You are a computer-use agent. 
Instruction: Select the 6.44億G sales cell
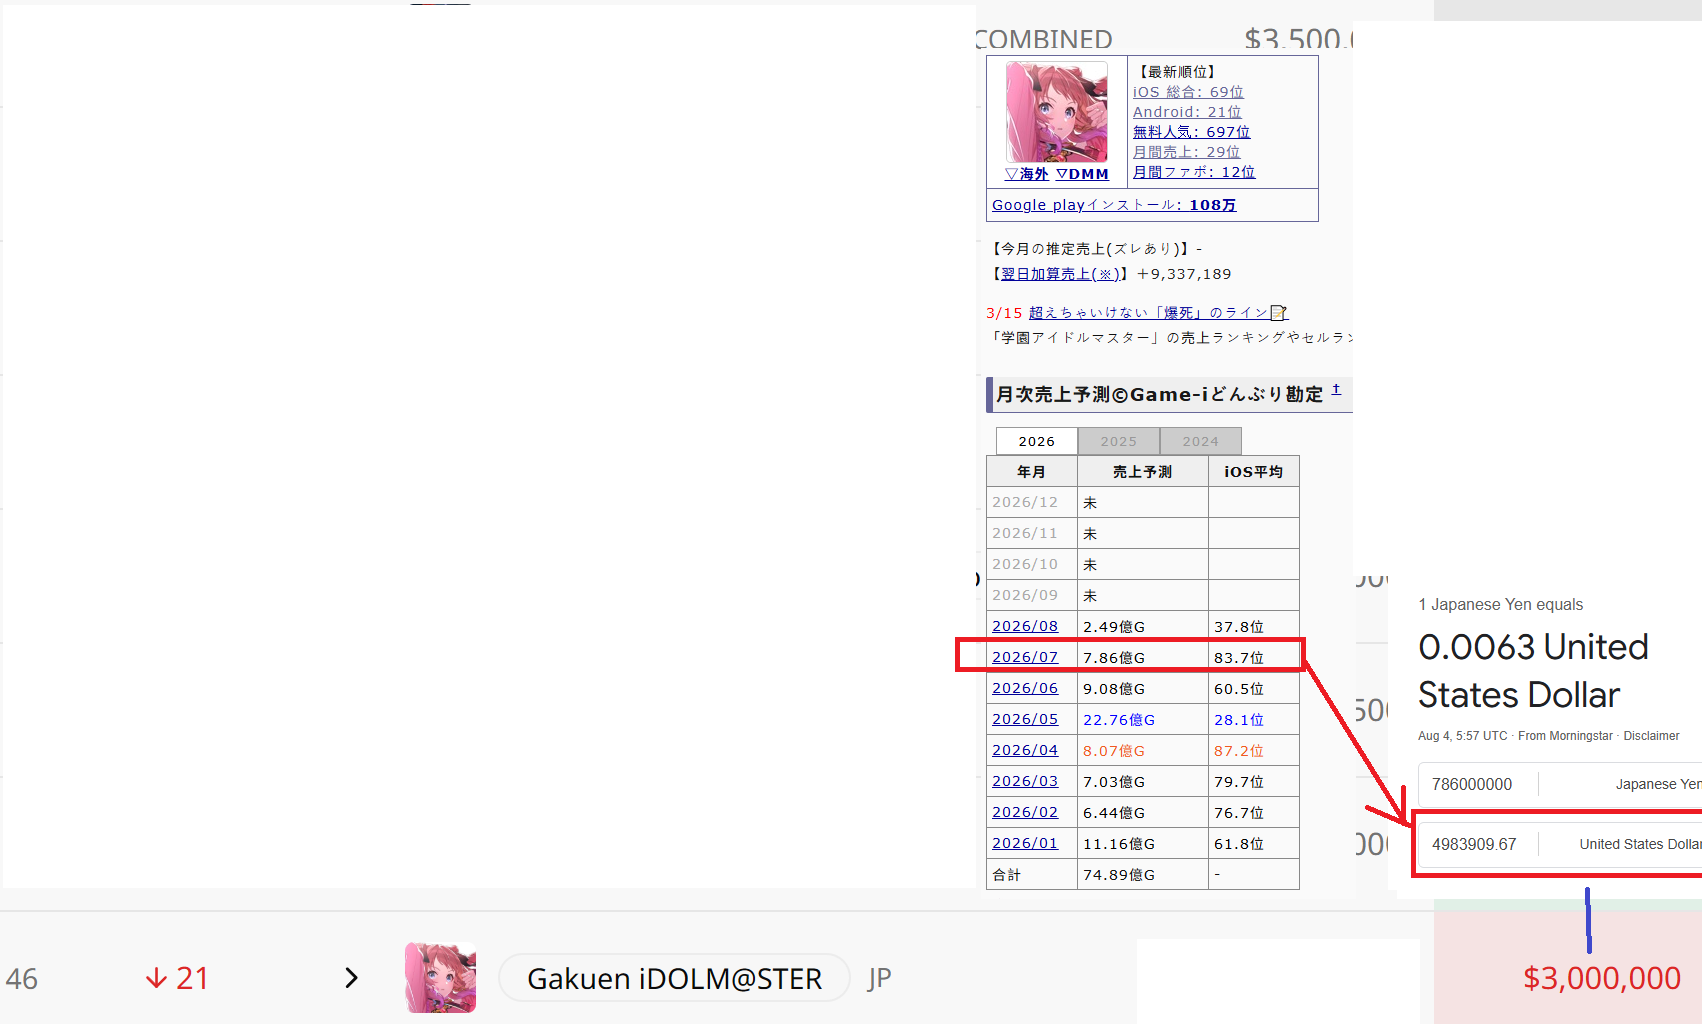[1143, 812]
